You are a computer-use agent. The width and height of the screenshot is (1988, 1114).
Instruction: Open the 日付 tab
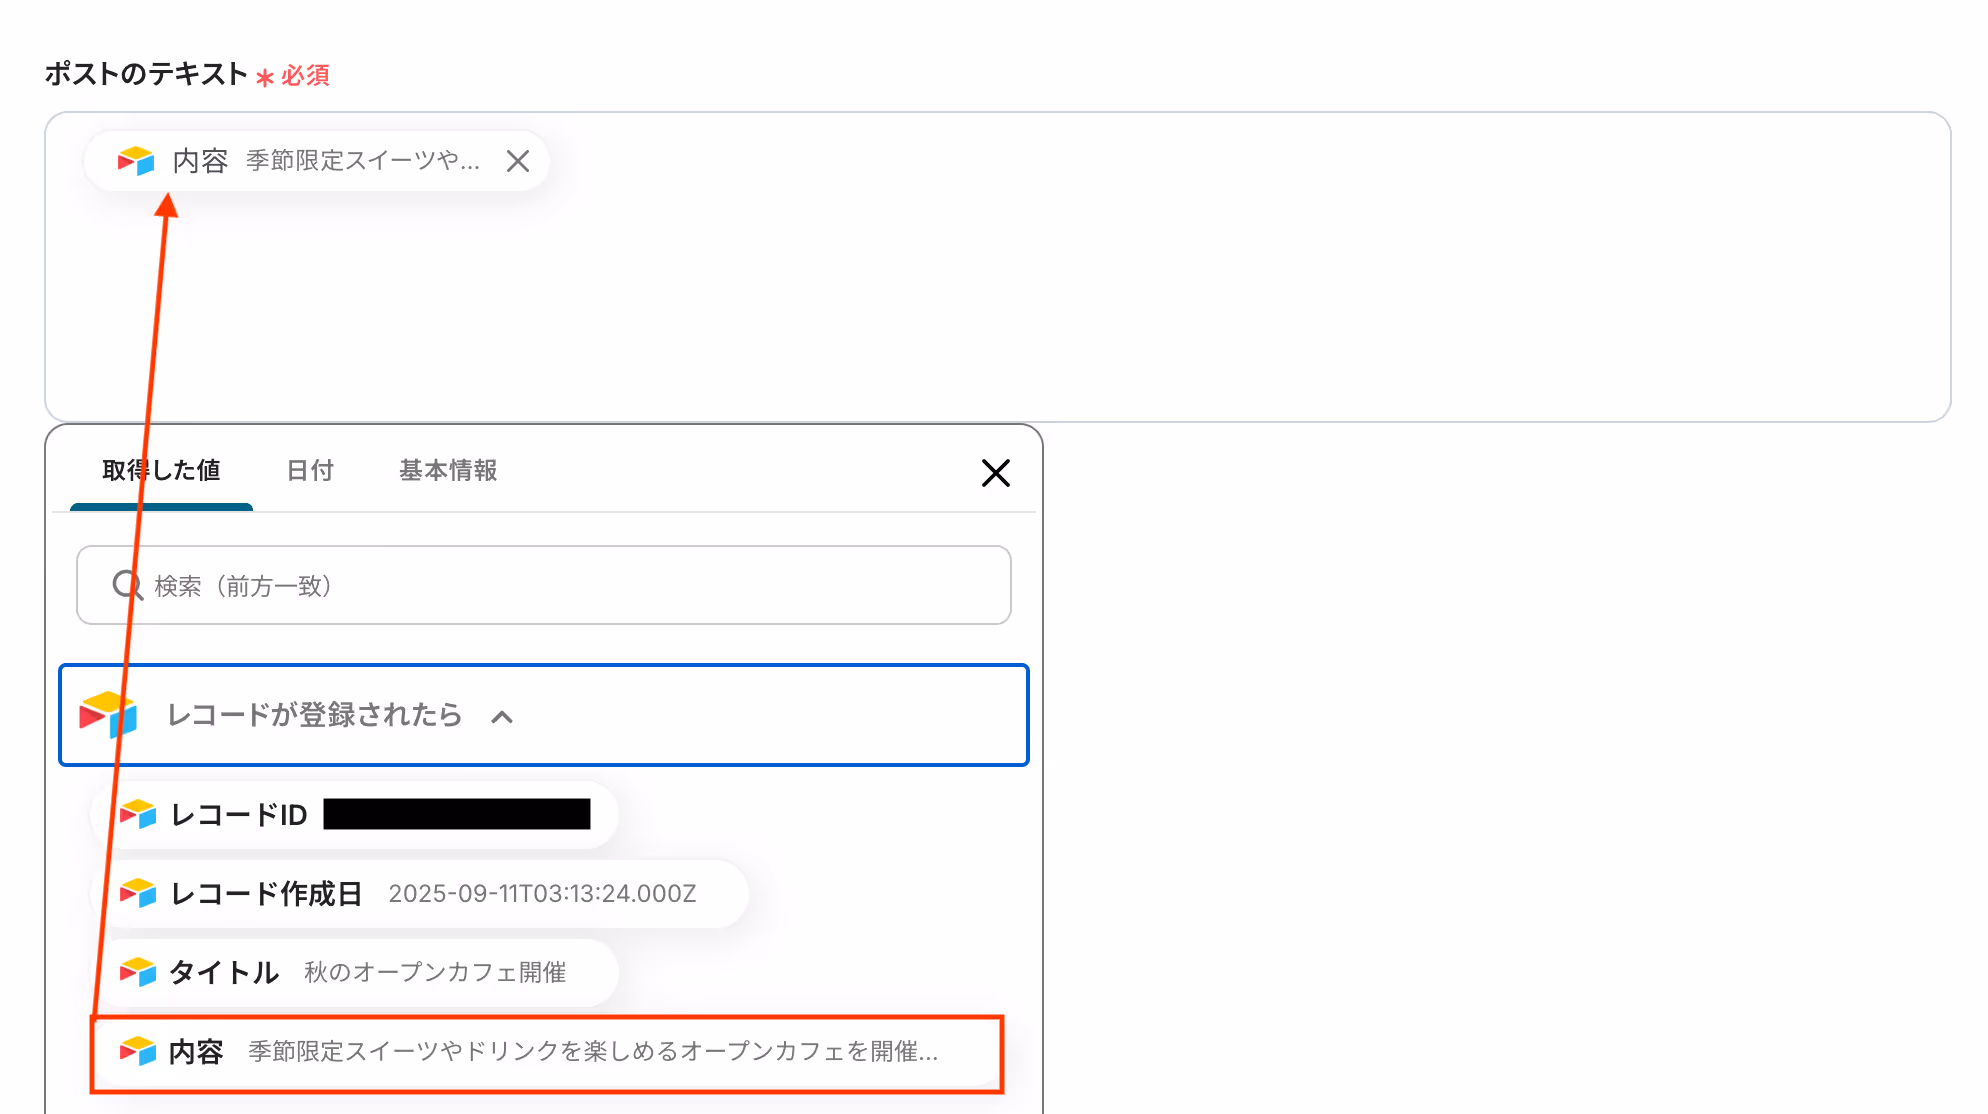[310, 470]
